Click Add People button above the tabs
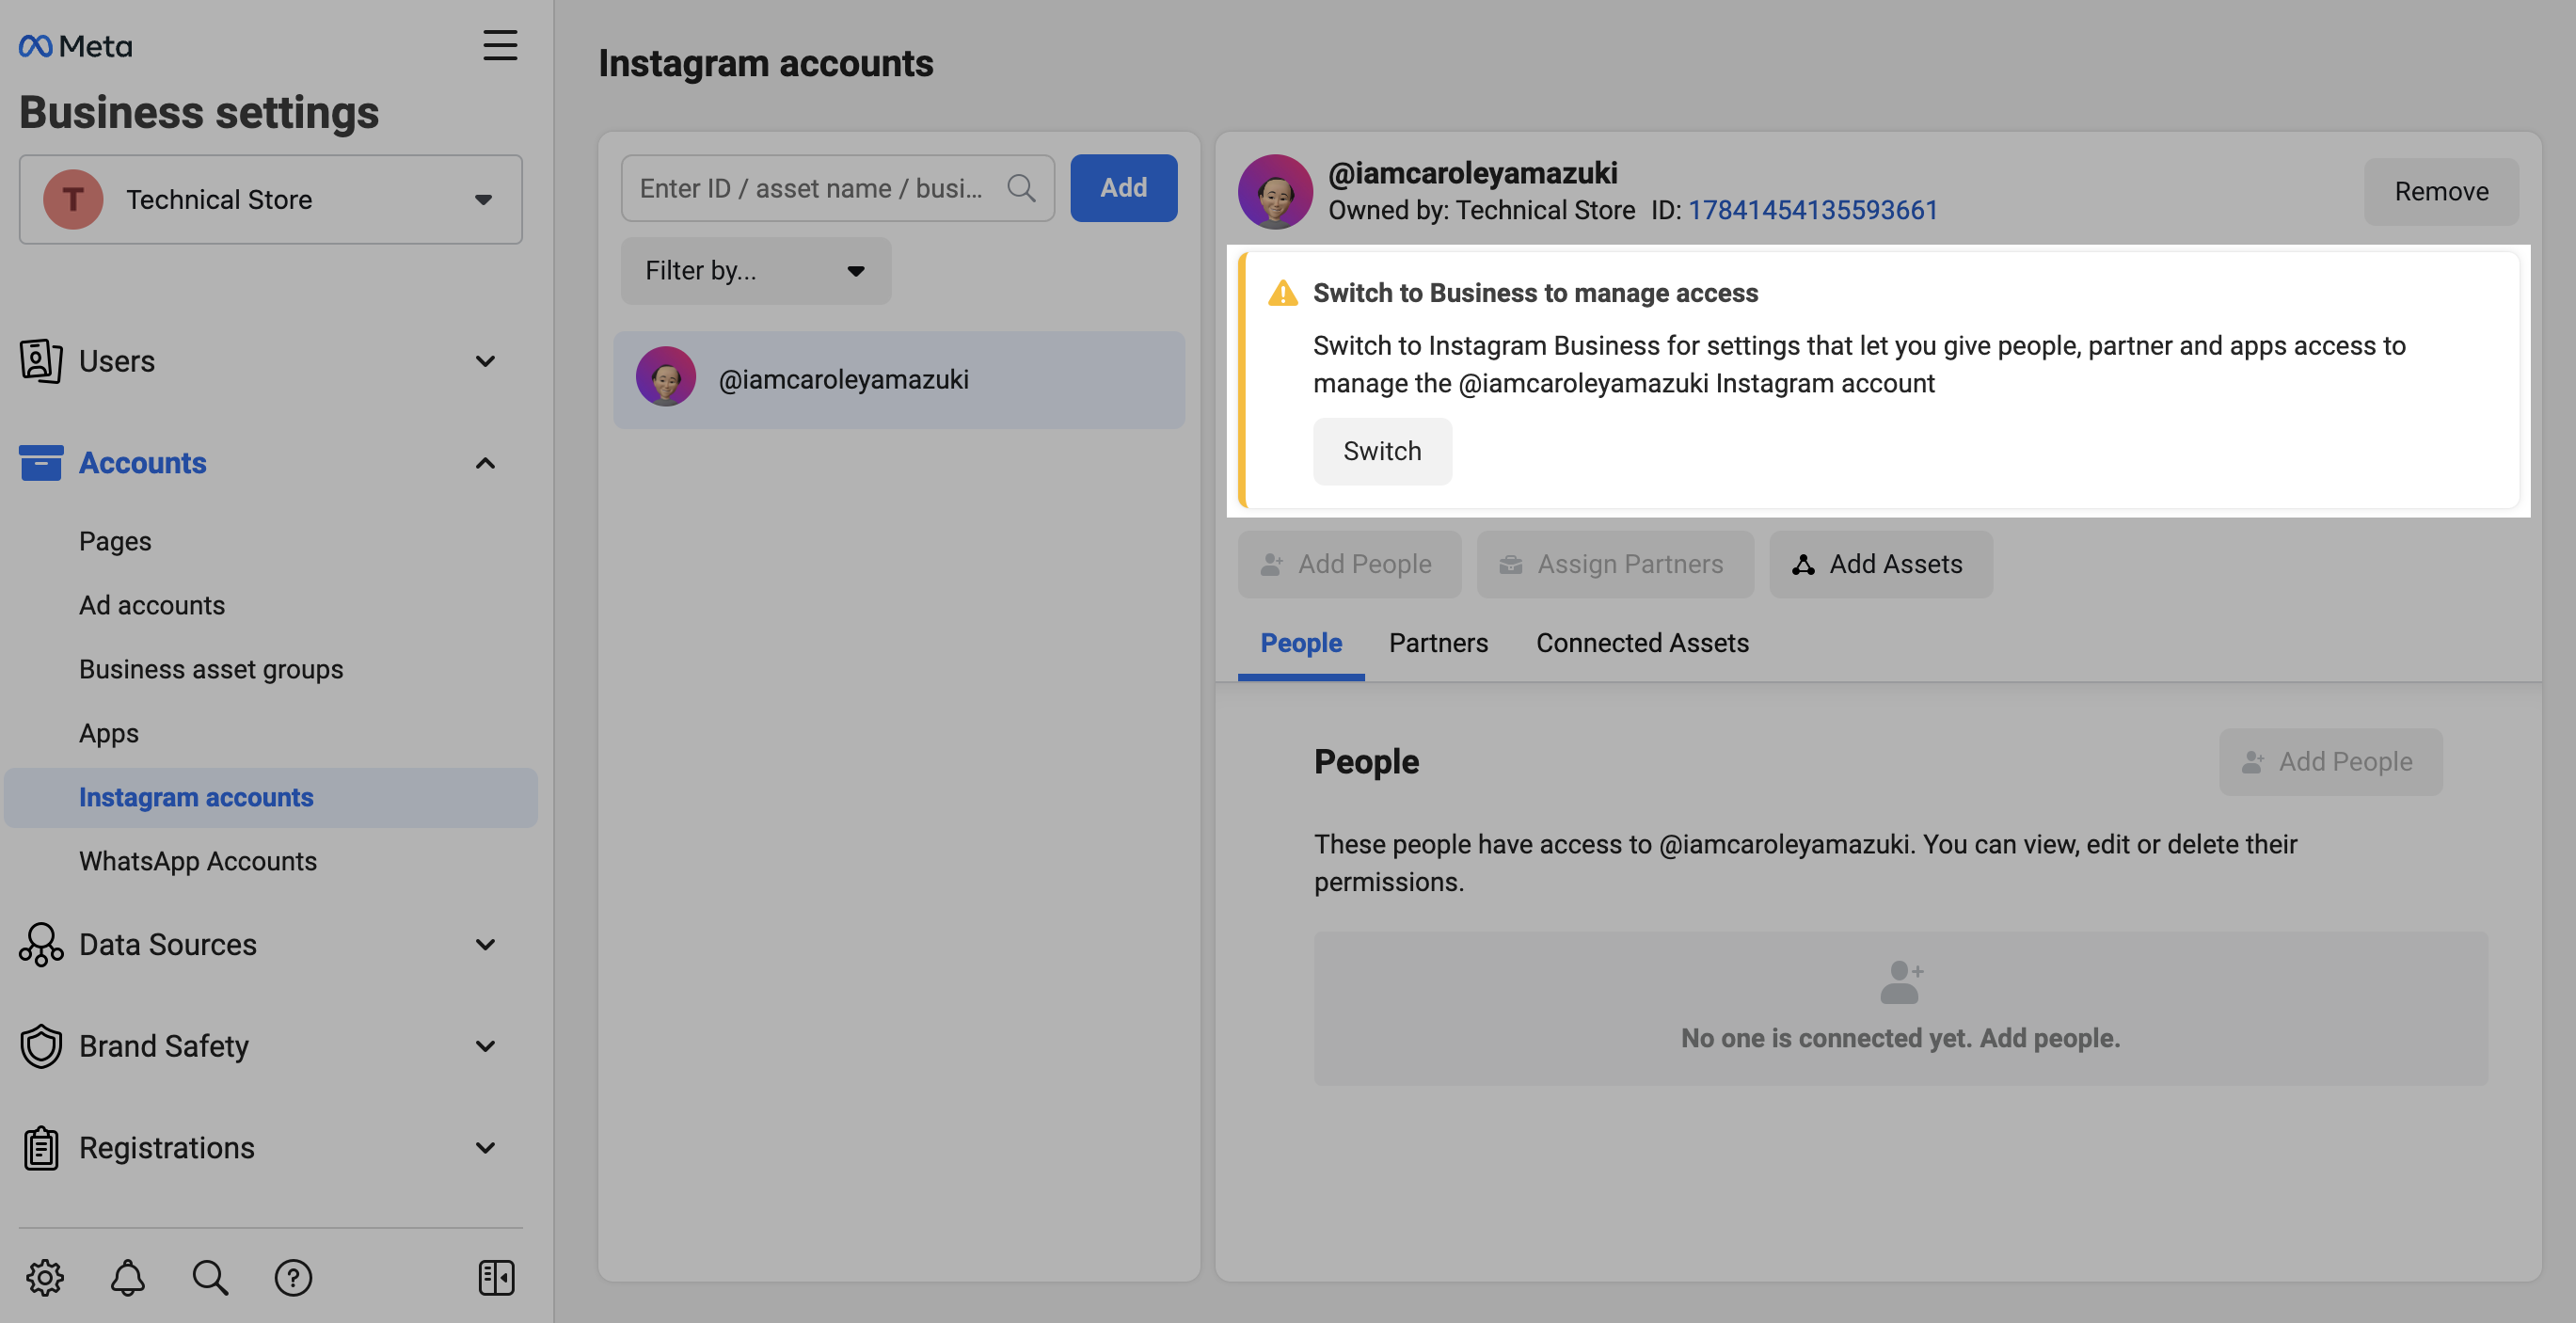Viewport: 2576px width, 1323px height. pos(1349,564)
